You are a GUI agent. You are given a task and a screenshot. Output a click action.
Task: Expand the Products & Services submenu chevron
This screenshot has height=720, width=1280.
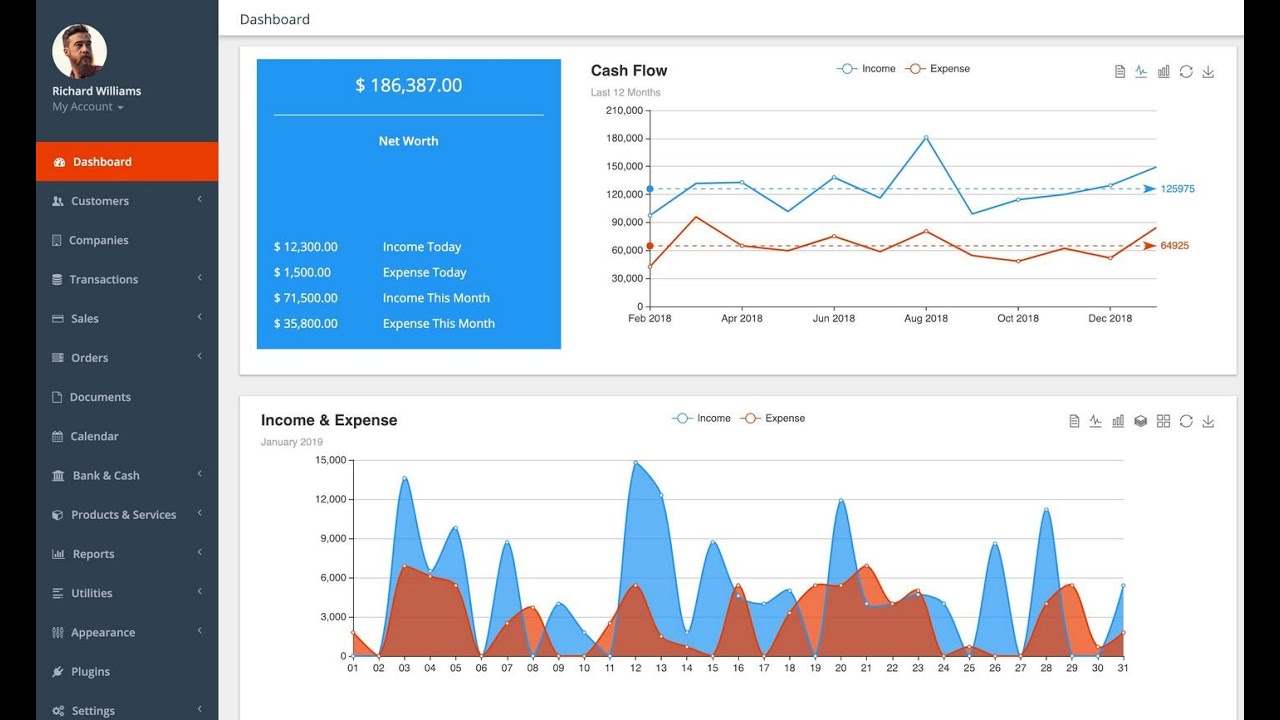[x=200, y=513]
